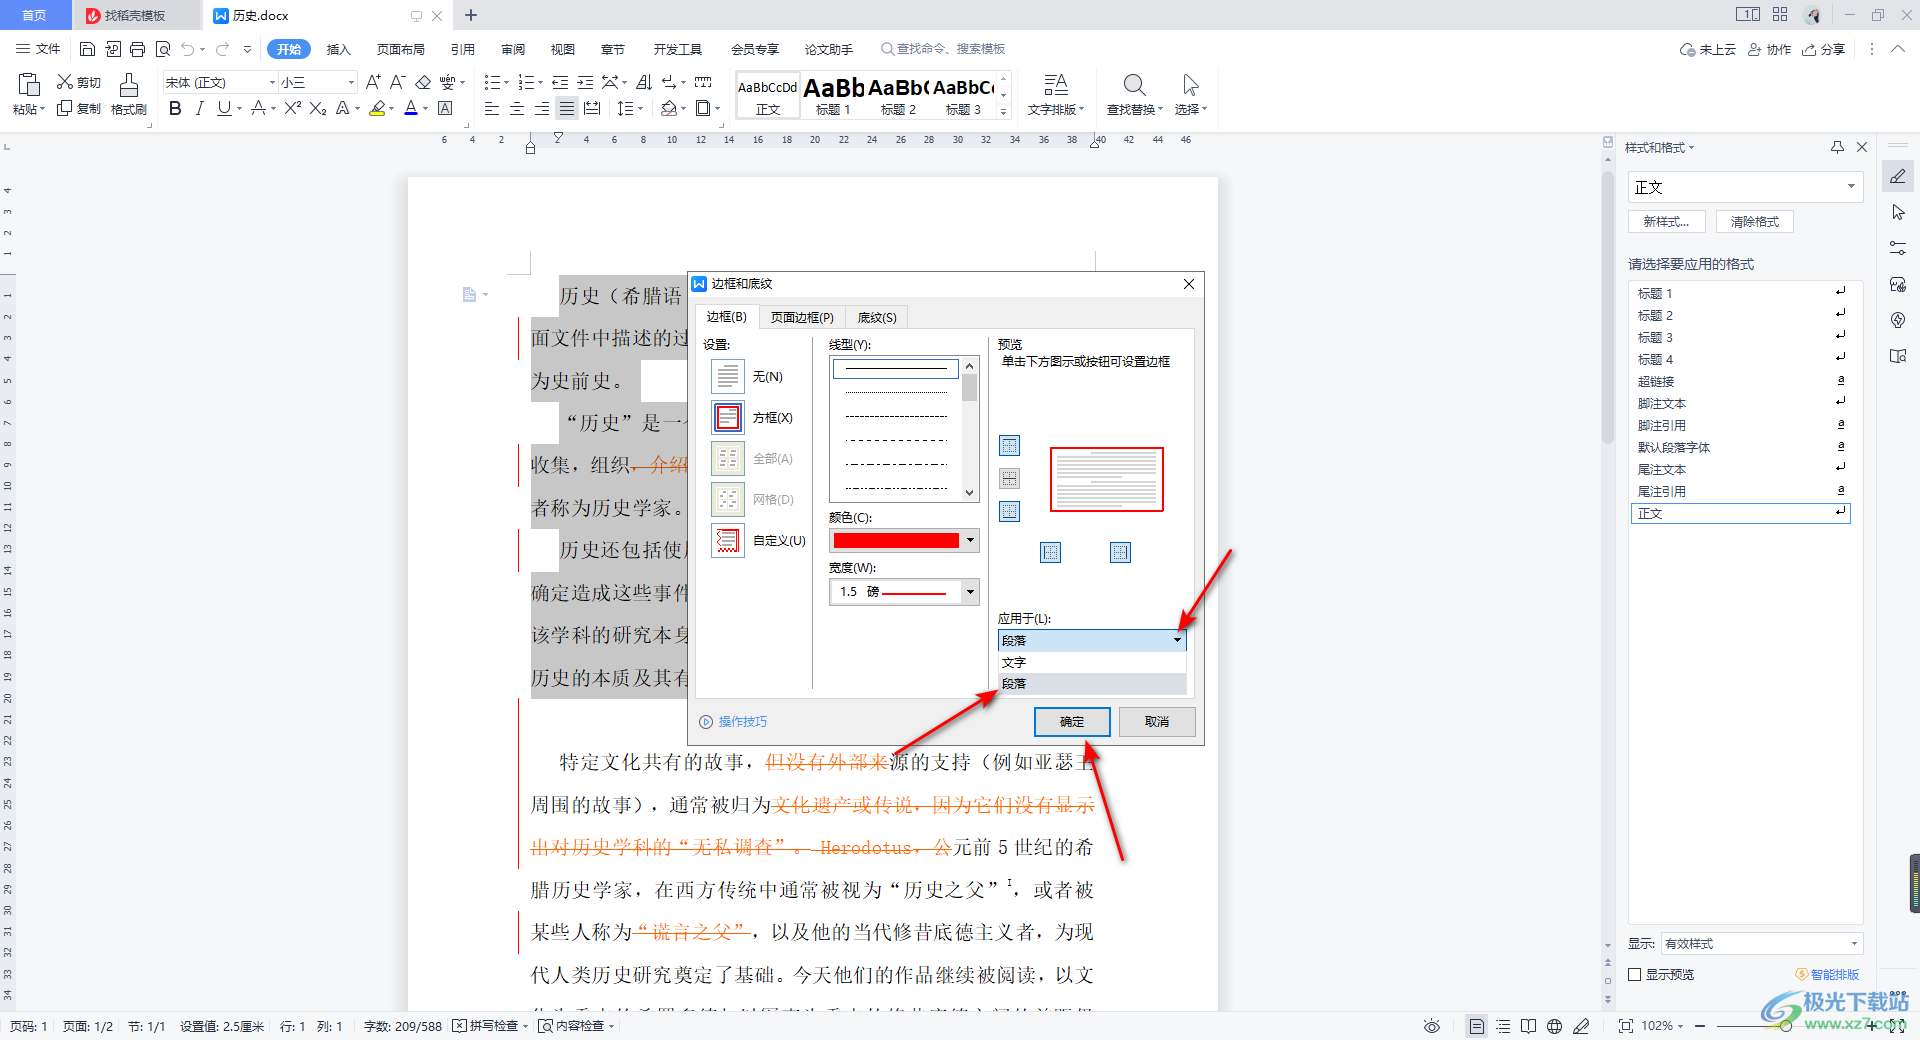Click the decrease indent icon
This screenshot has height=1040, width=1920.
560,82
